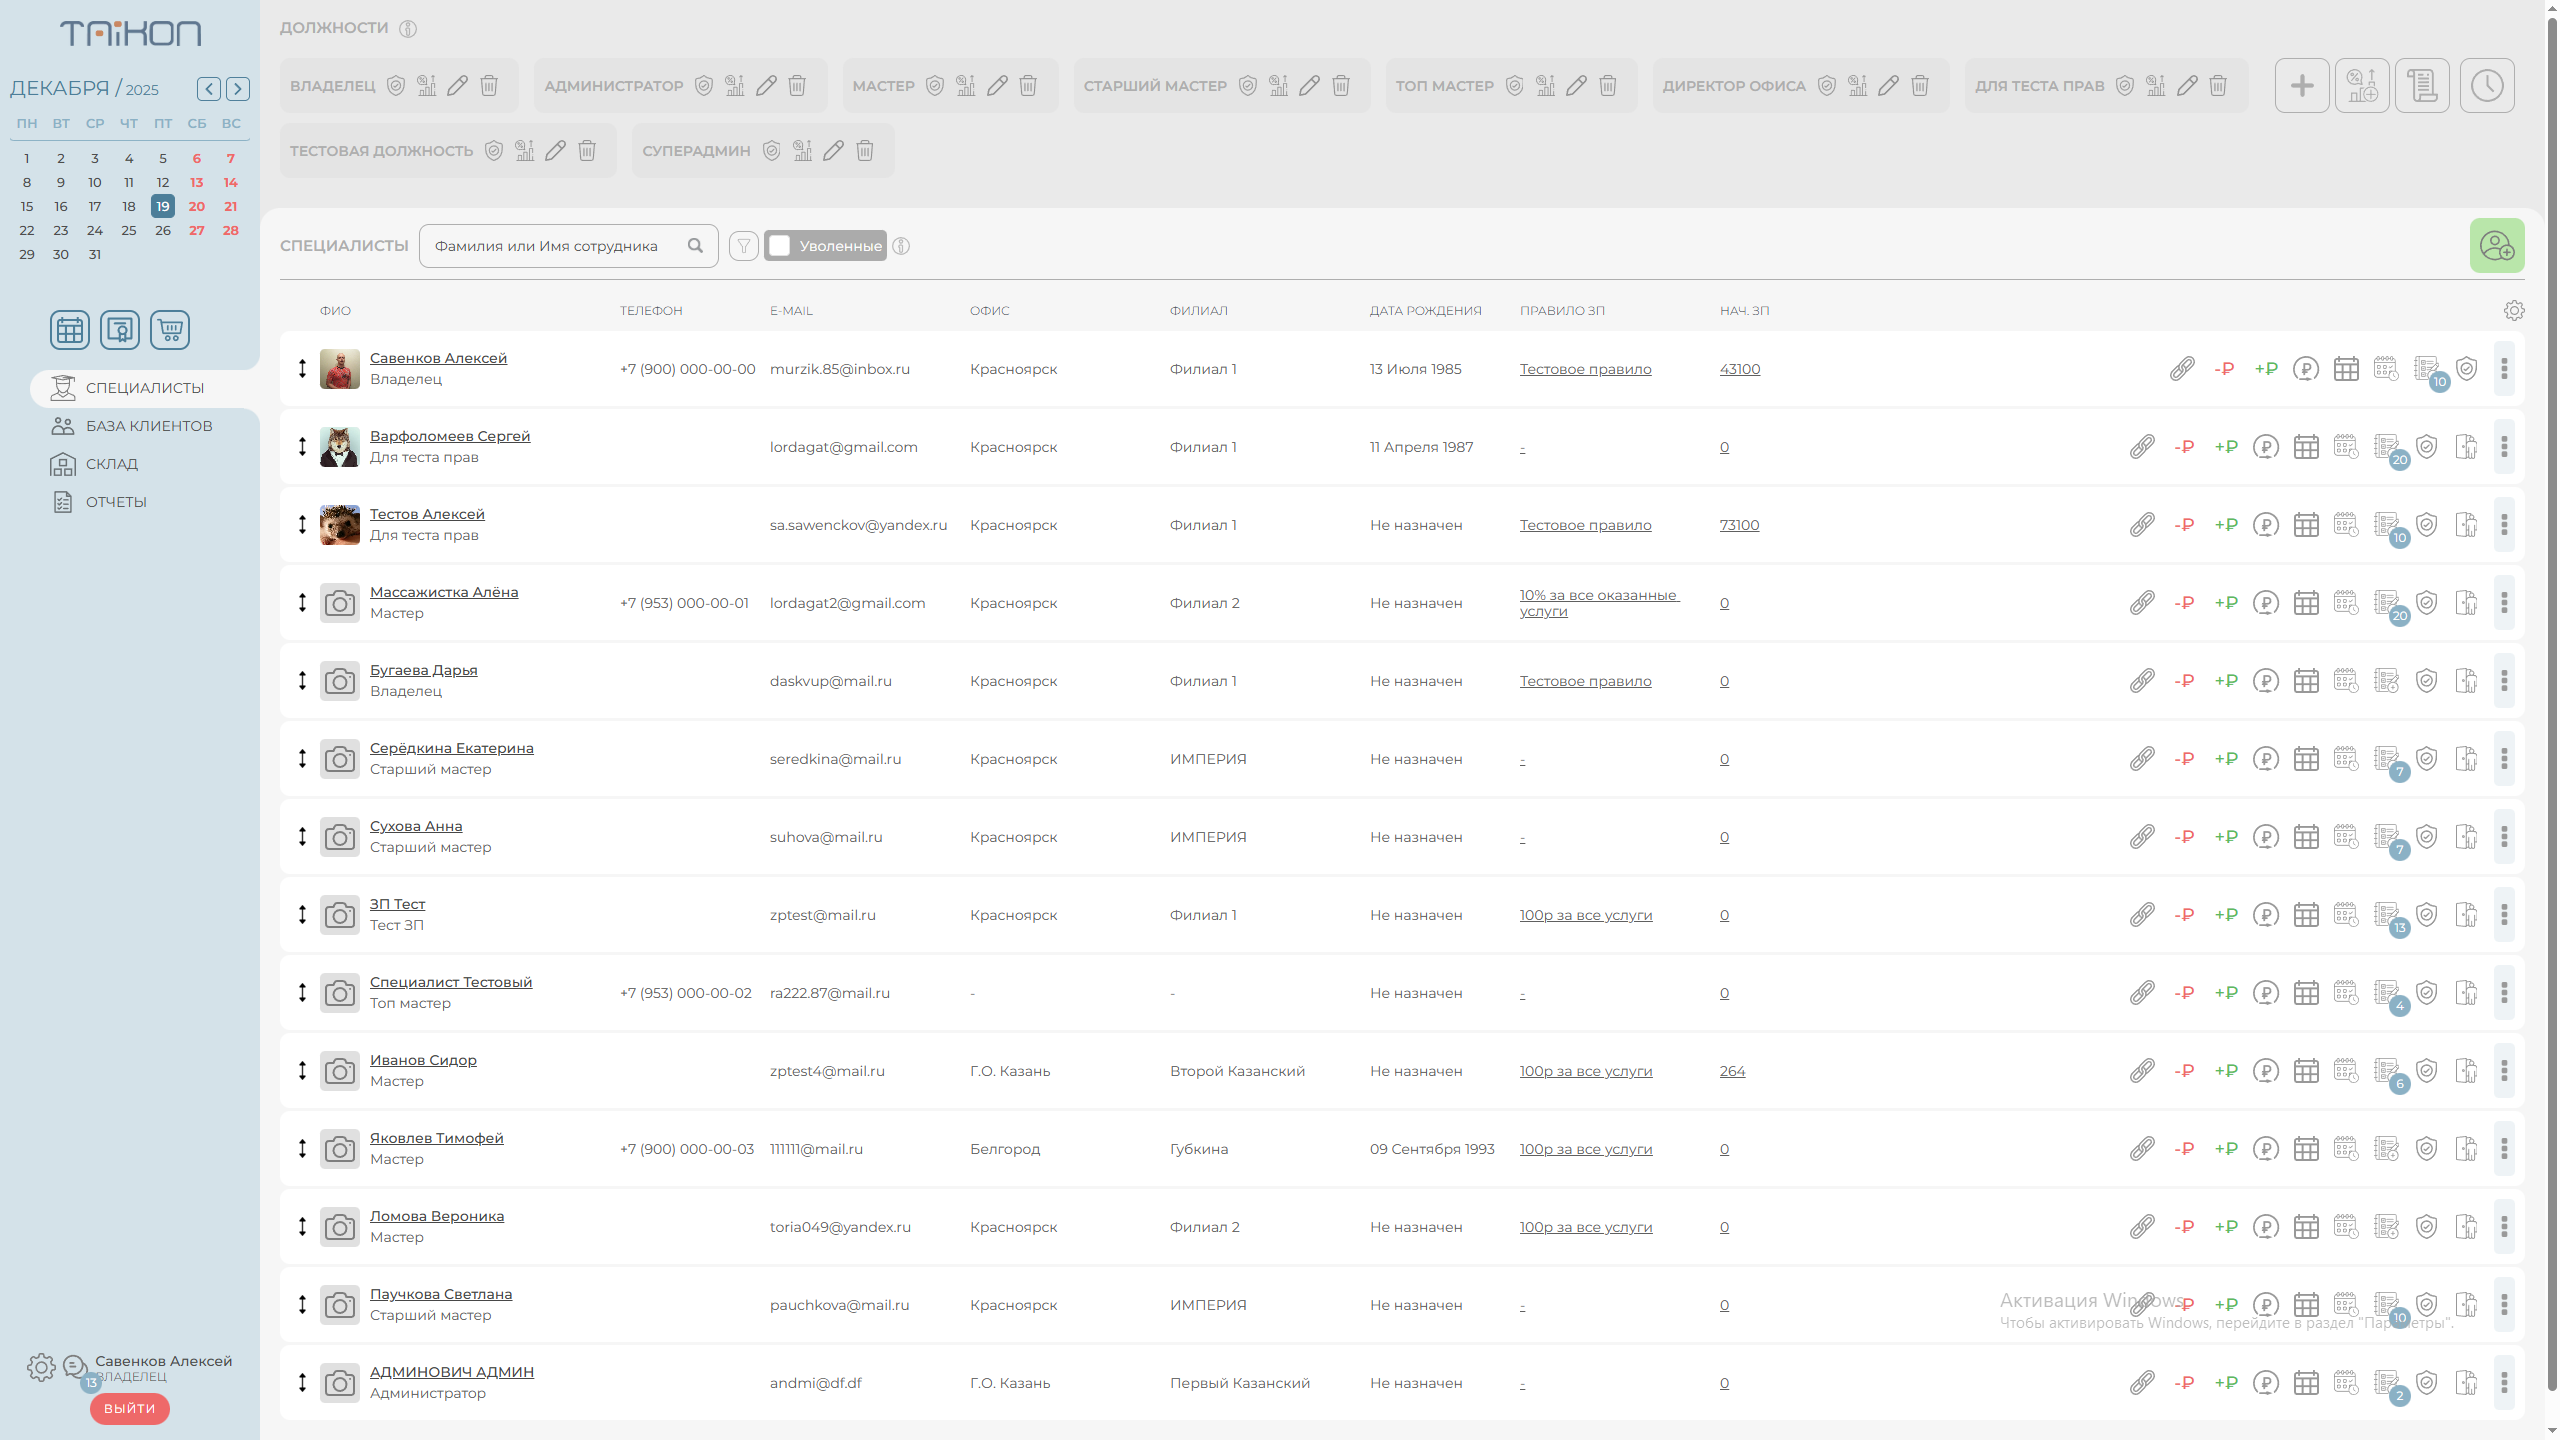The height and width of the screenshot is (1440, 2560).
Task: Open ruble payout circle icon for Массажистка Алёна
Action: tap(2266, 603)
